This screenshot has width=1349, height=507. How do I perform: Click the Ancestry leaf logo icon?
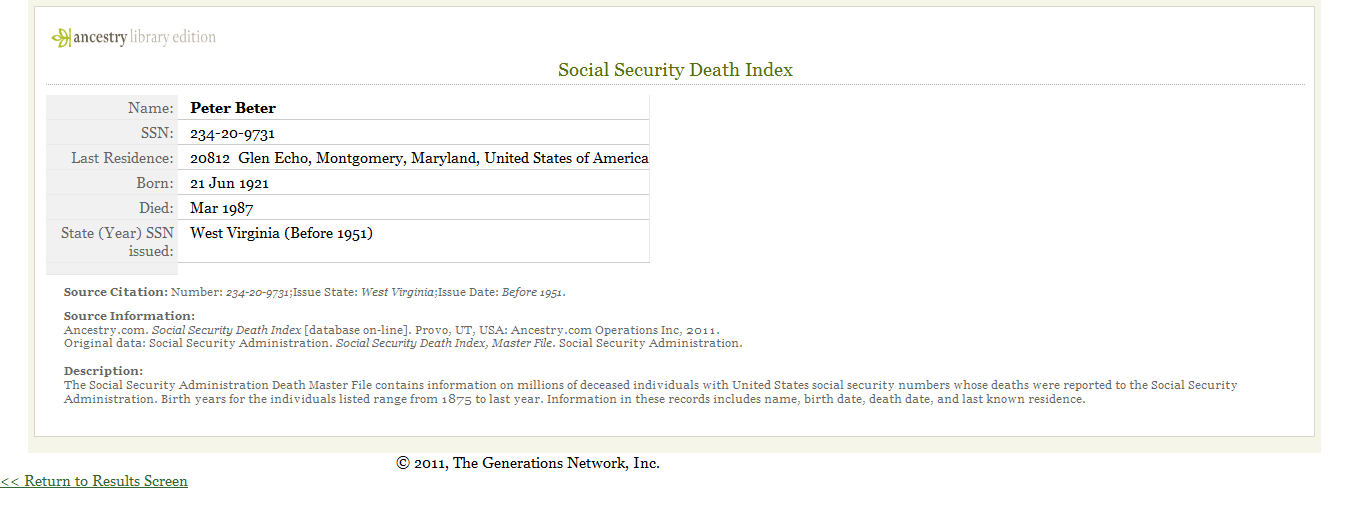tap(62, 38)
